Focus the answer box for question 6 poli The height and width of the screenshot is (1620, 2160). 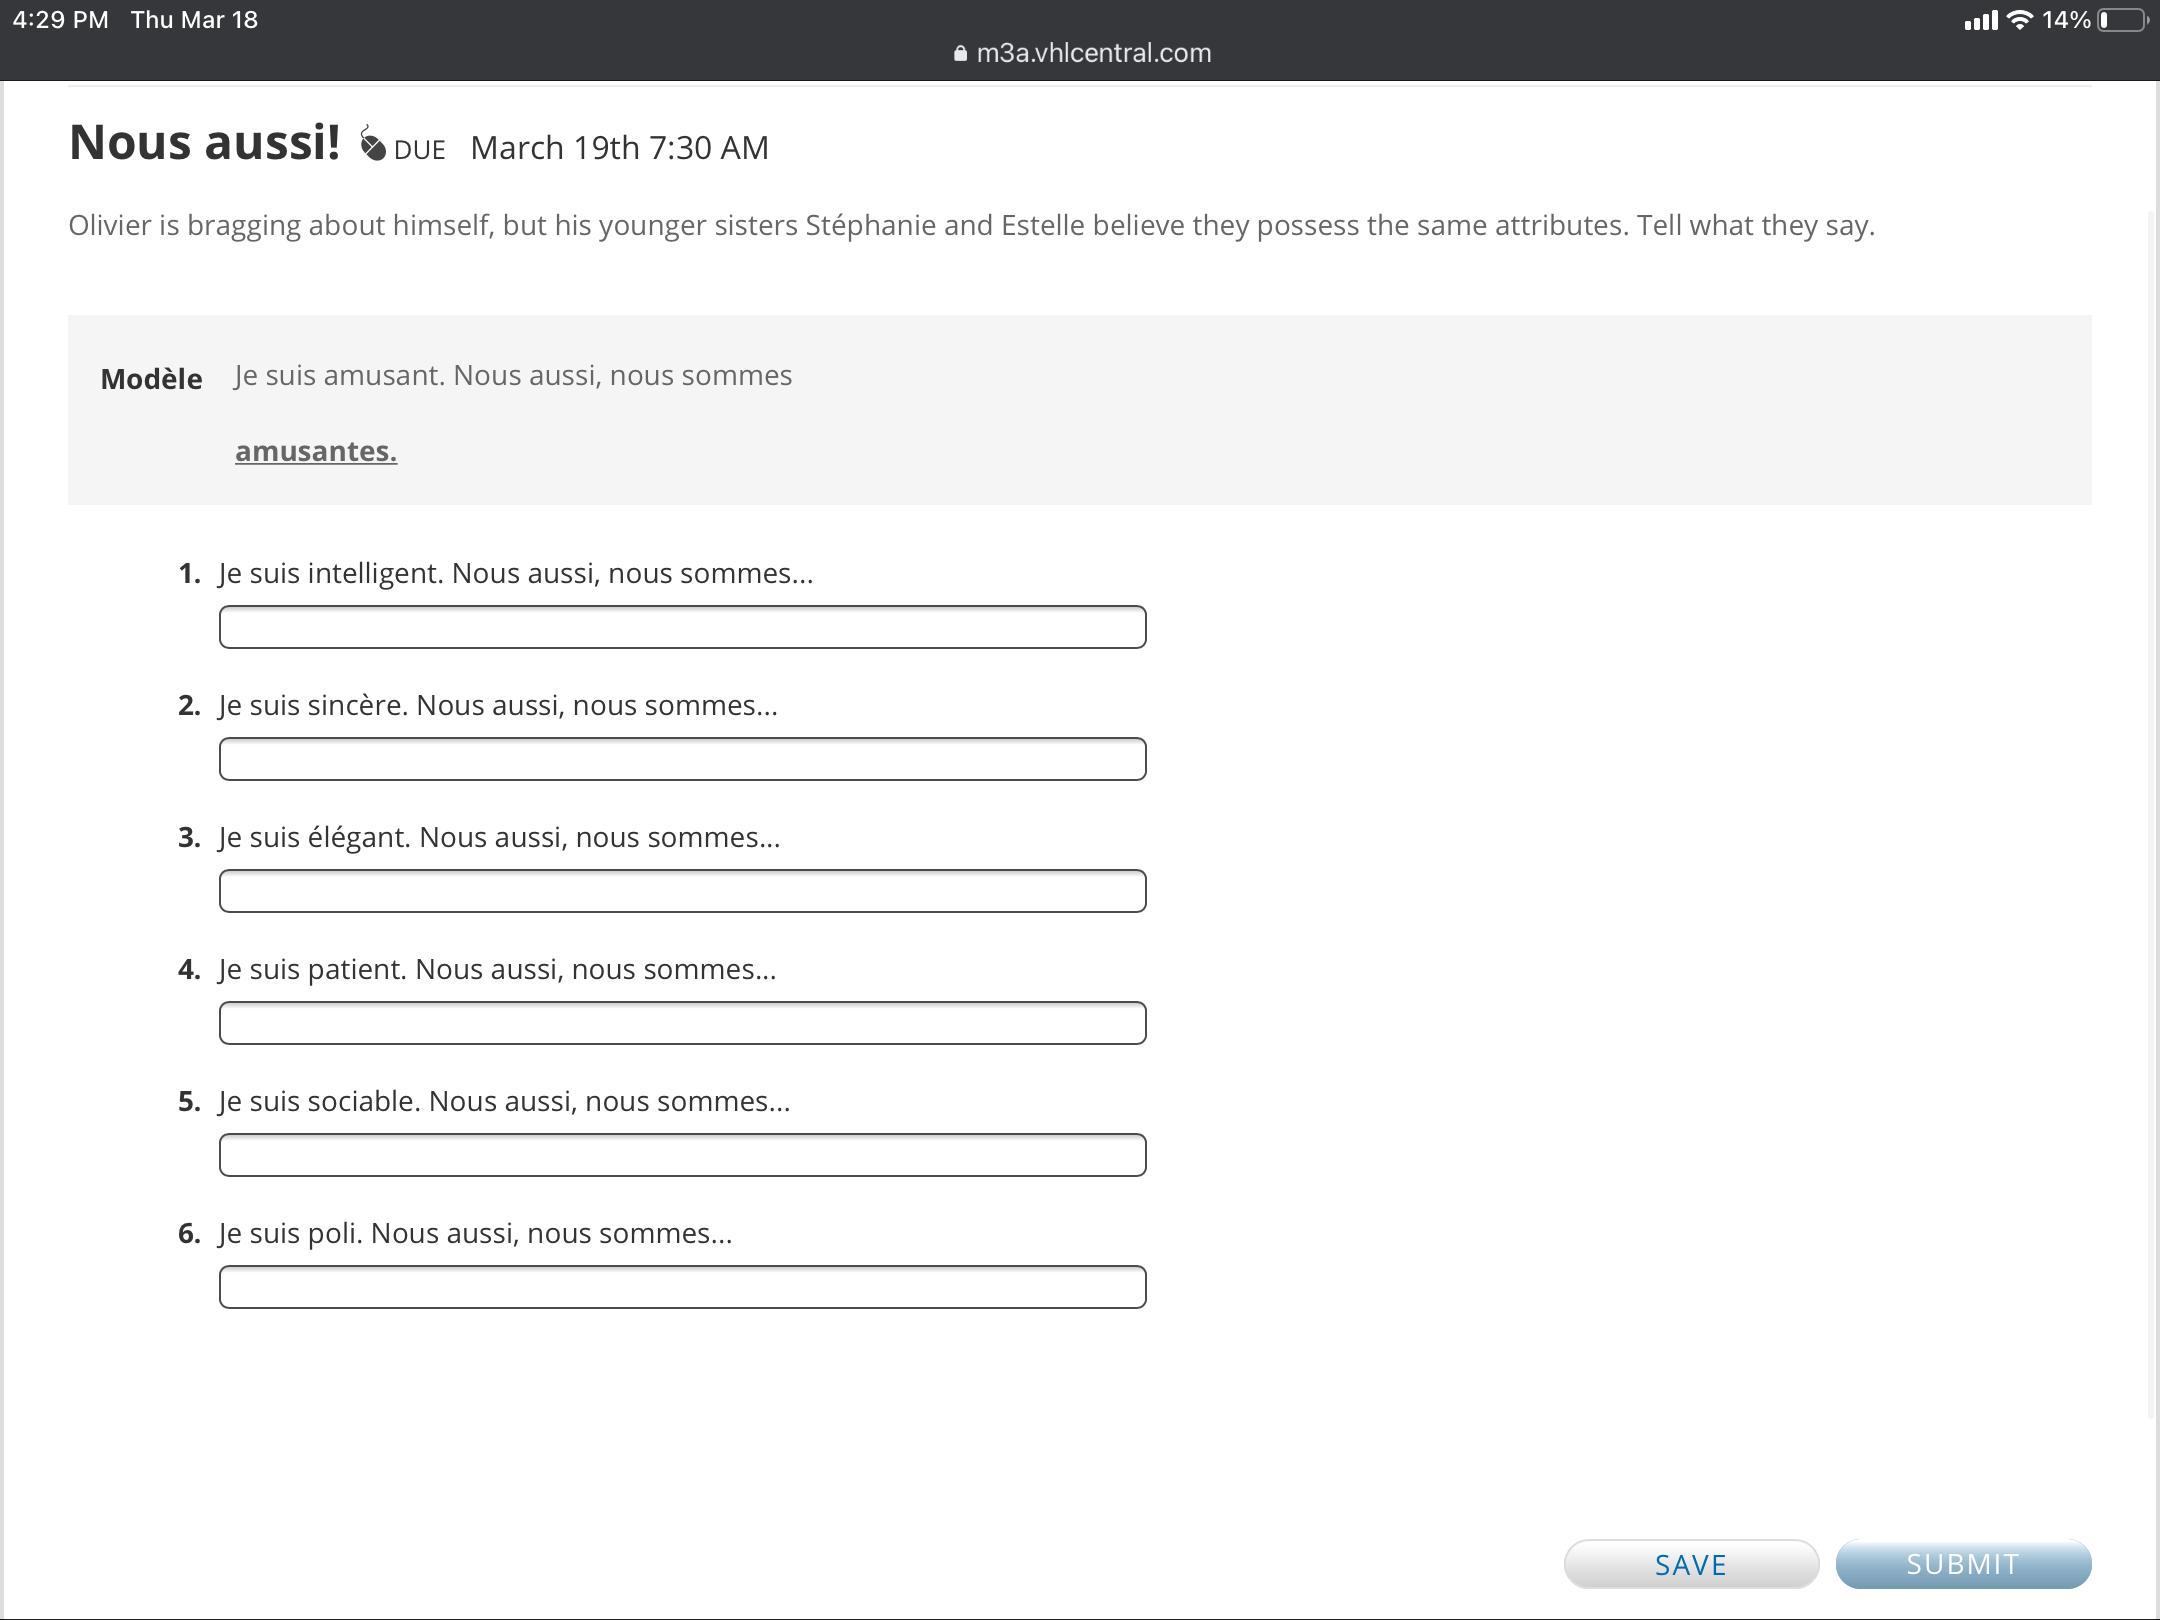[682, 1287]
